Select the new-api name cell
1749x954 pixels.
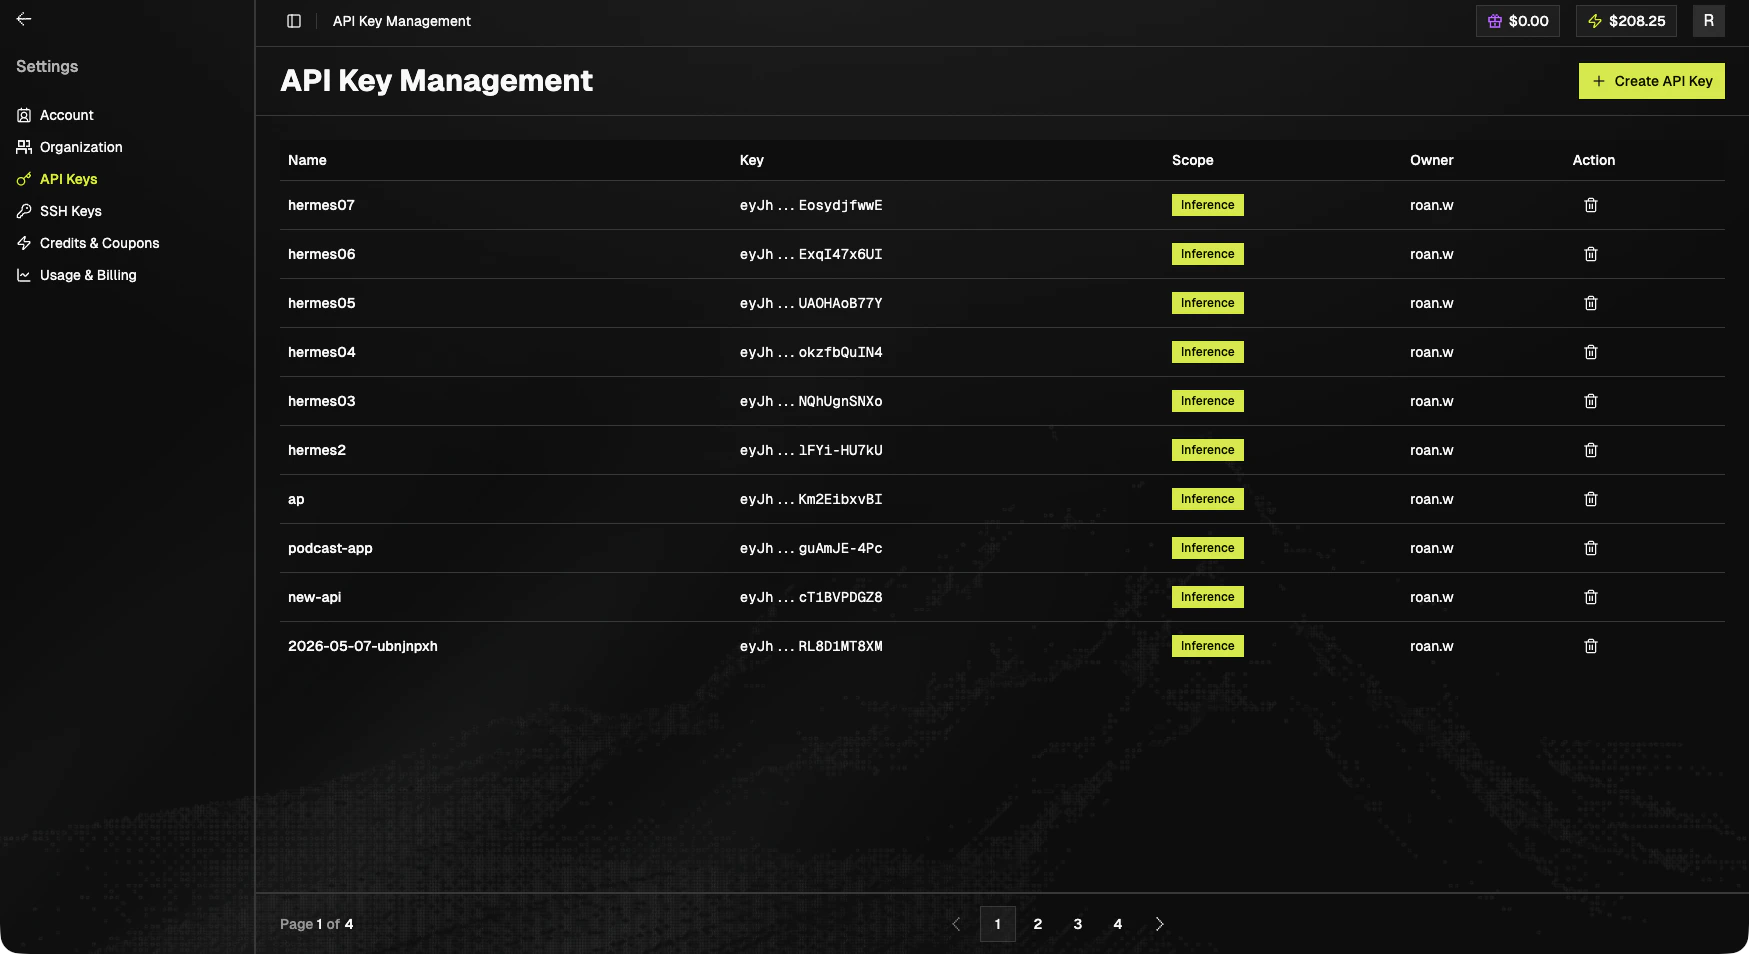(314, 597)
